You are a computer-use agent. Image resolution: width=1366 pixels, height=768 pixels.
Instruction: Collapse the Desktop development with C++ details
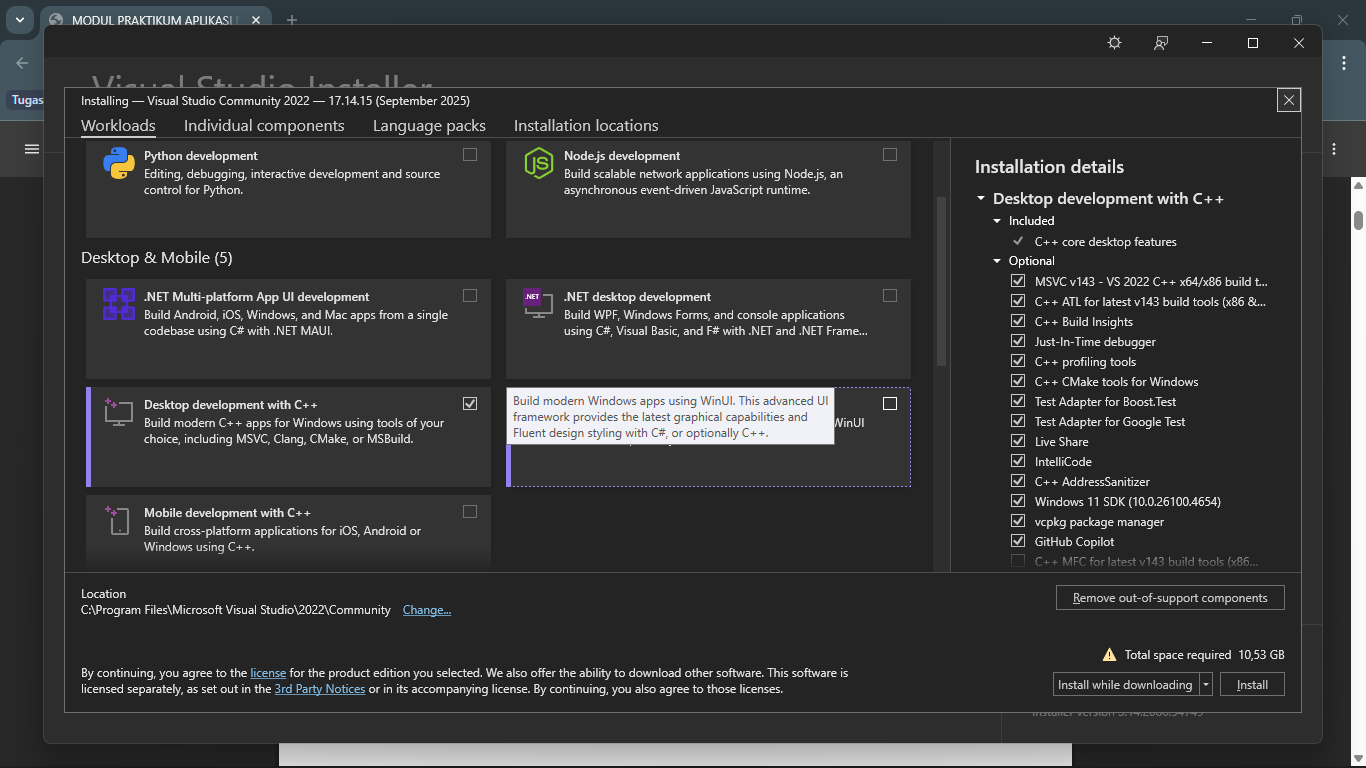point(982,199)
